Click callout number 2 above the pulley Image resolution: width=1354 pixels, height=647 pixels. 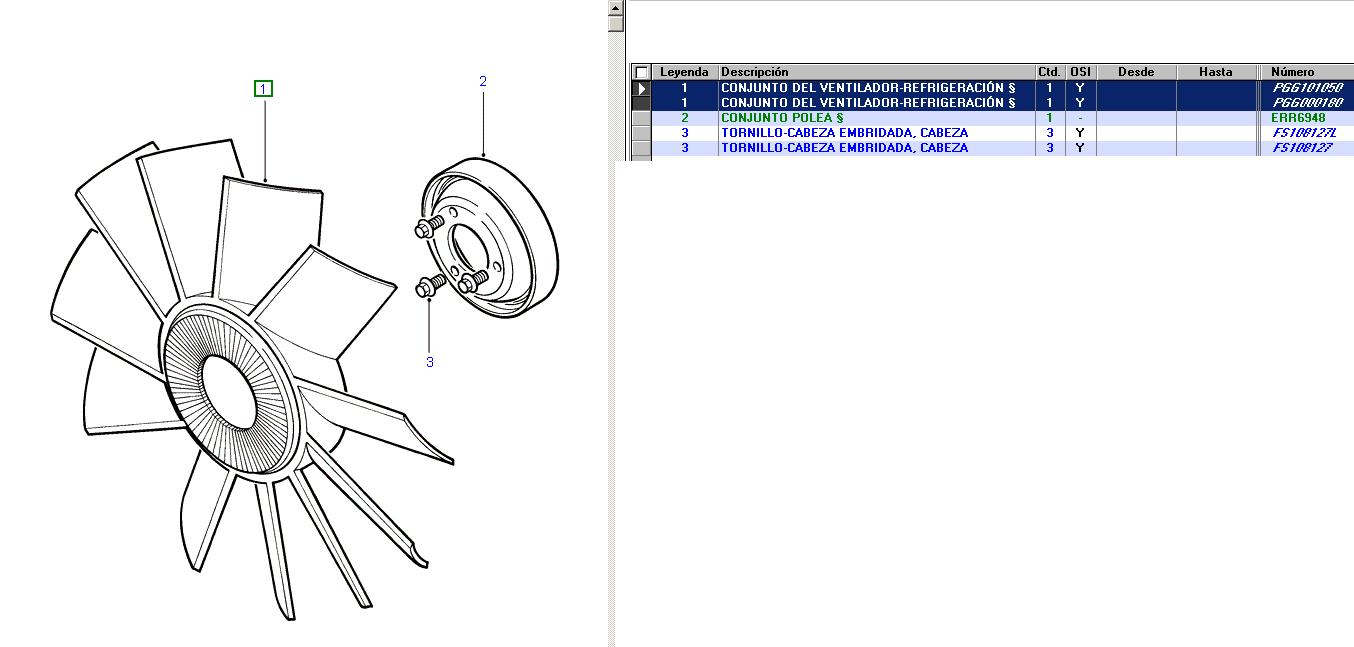coord(483,81)
